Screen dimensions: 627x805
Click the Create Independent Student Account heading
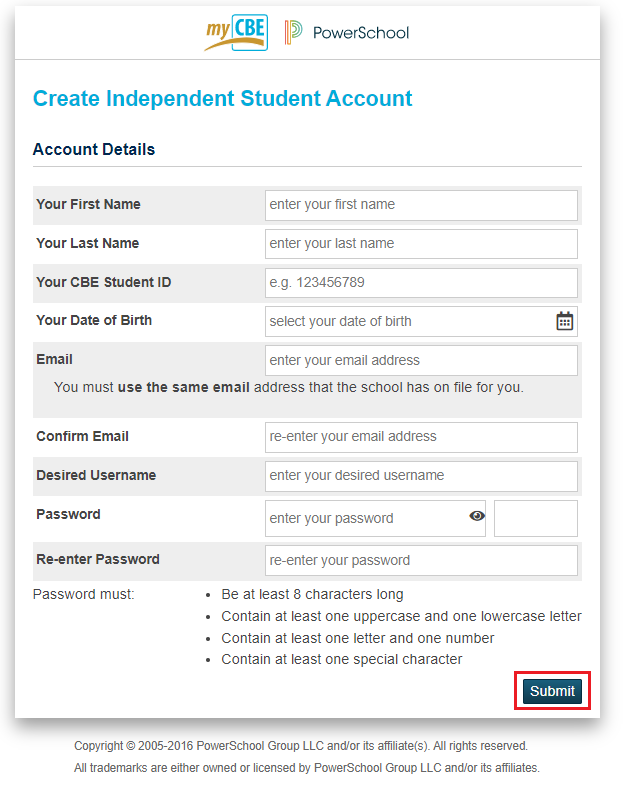point(222,98)
